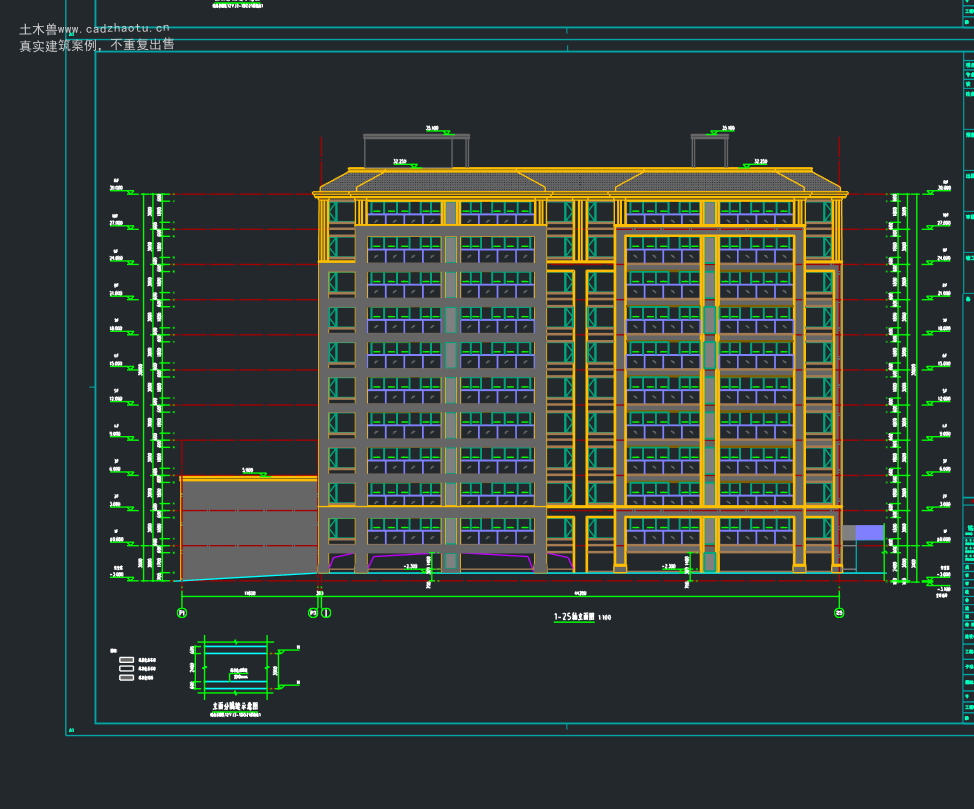Viewport: 974px width, 809px height.
Task: Click the 3.000 elevation label on right
Action: tap(945, 505)
